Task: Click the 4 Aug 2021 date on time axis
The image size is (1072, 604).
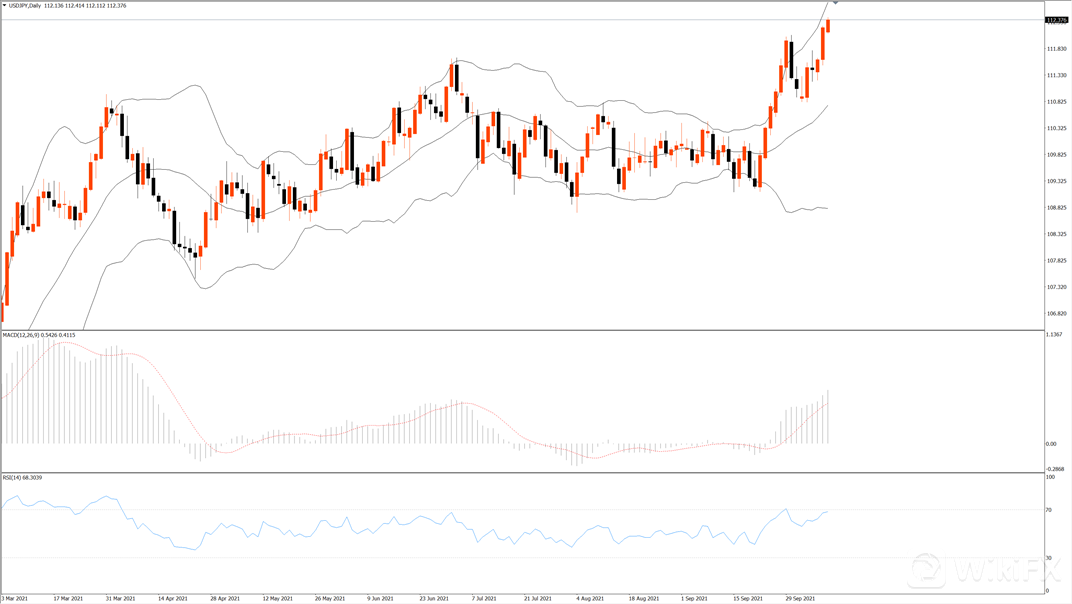Action: pyautogui.click(x=590, y=598)
